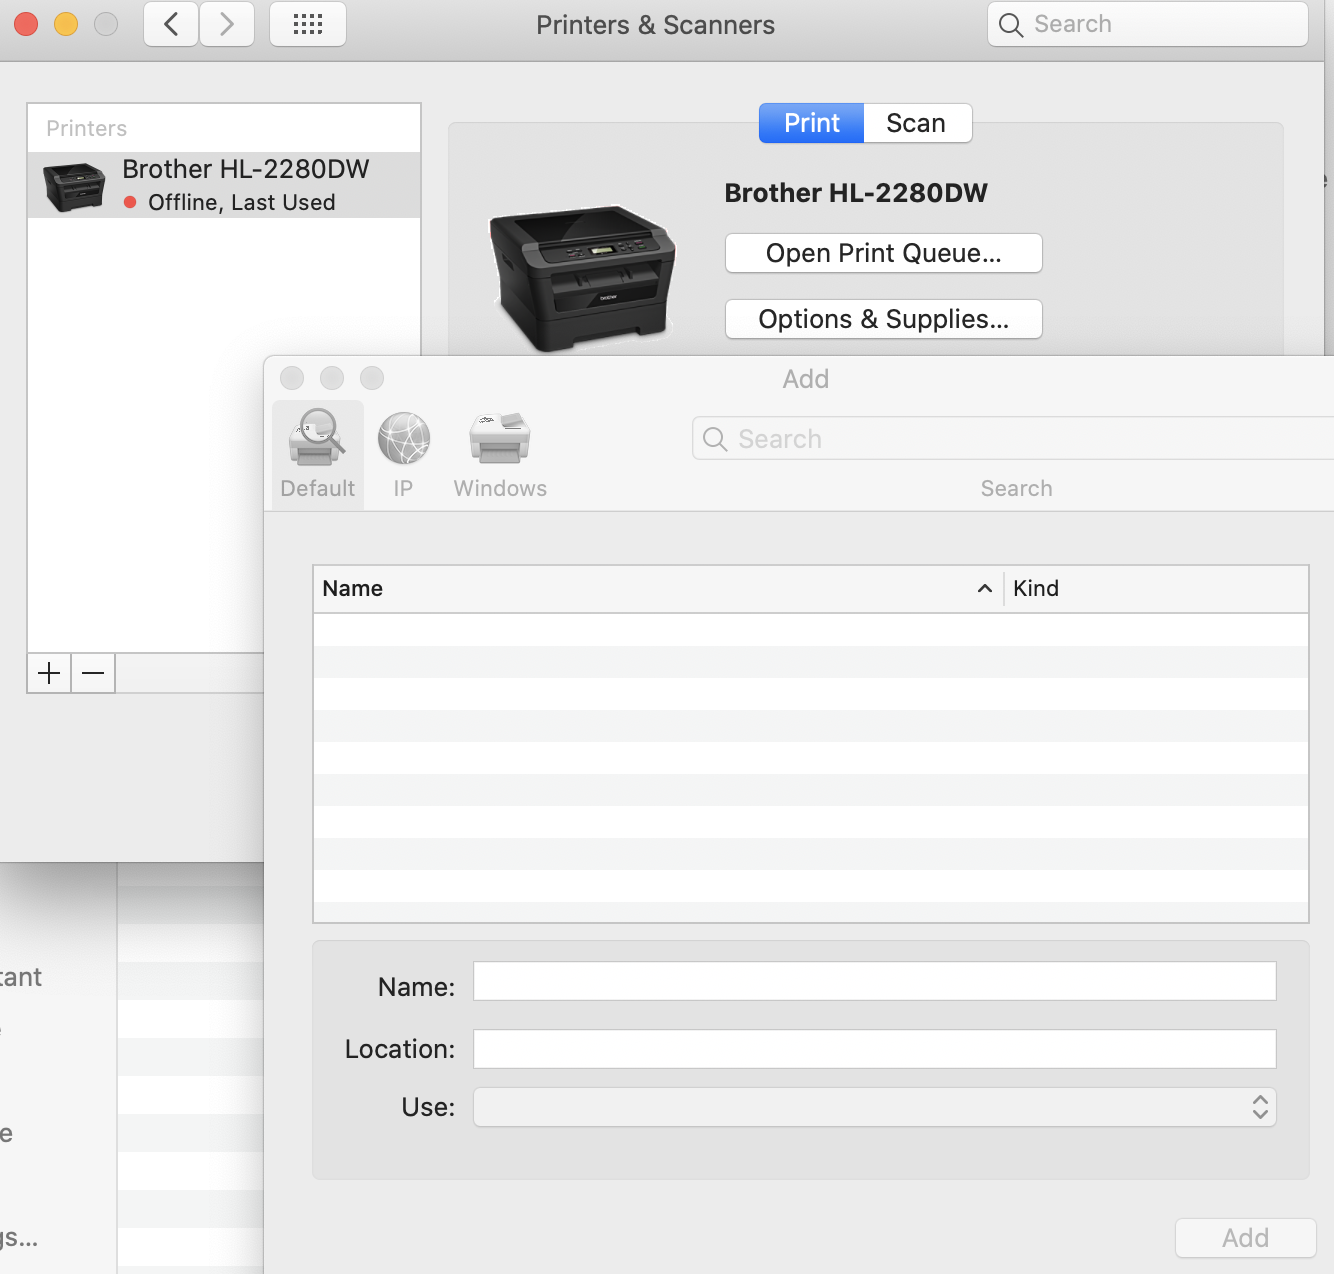1334x1274 pixels.
Task: Sort by Name column header arrow
Action: pos(984,589)
